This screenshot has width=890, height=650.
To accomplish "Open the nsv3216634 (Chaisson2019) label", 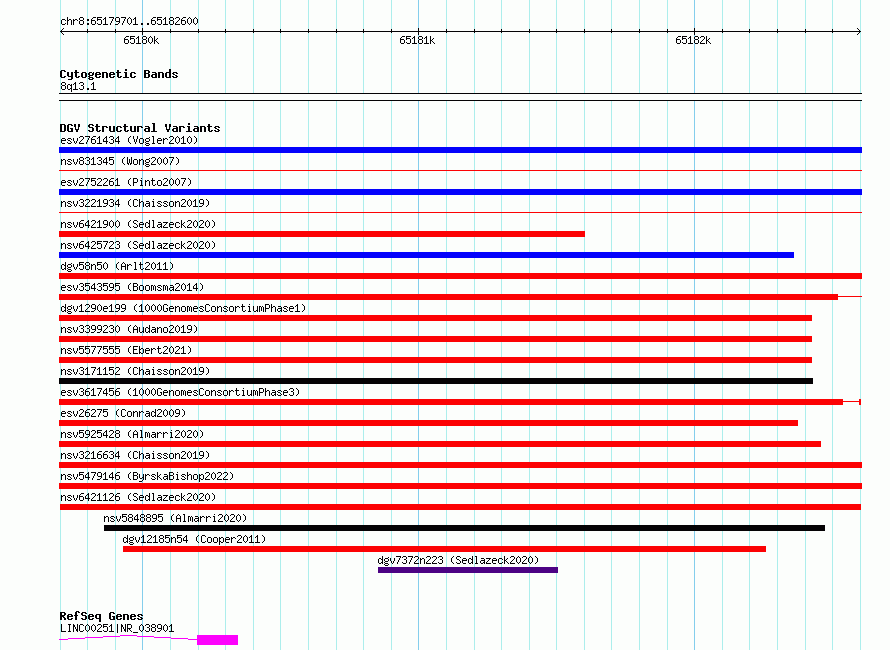I will tap(135, 455).
